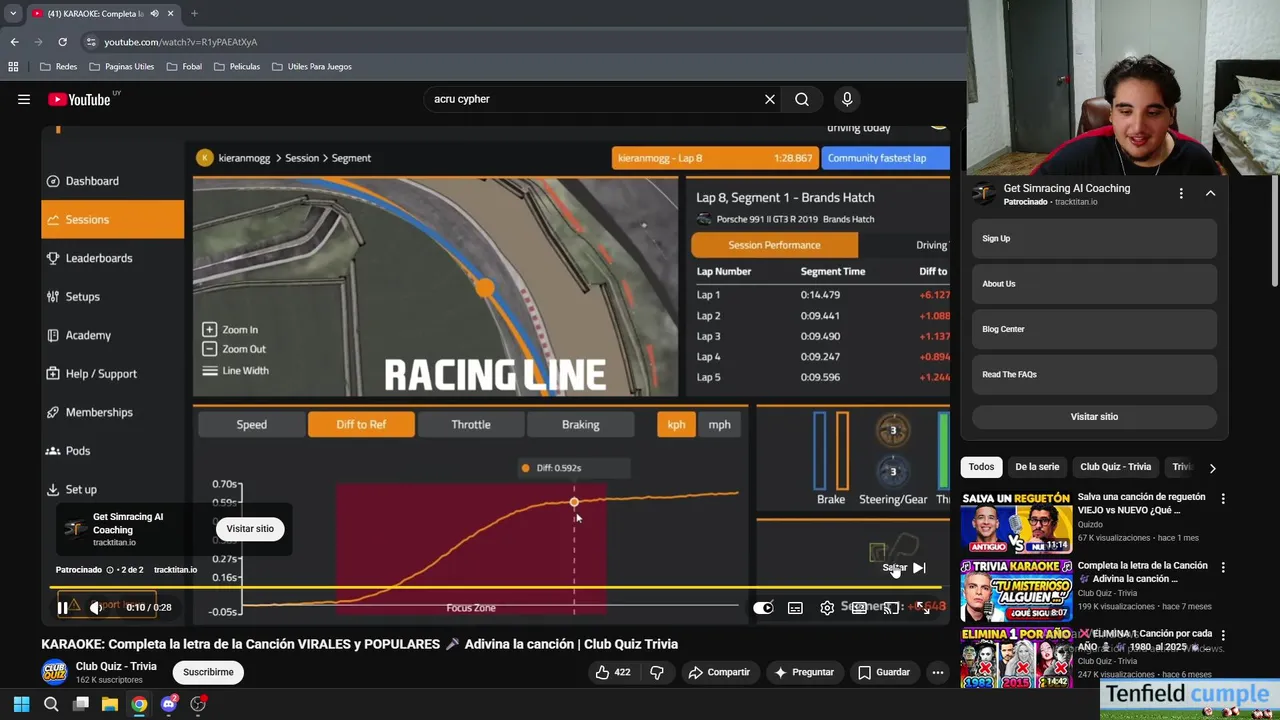Open the About Us ad link
Screen dimensions: 1280x720
(1094, 284)
